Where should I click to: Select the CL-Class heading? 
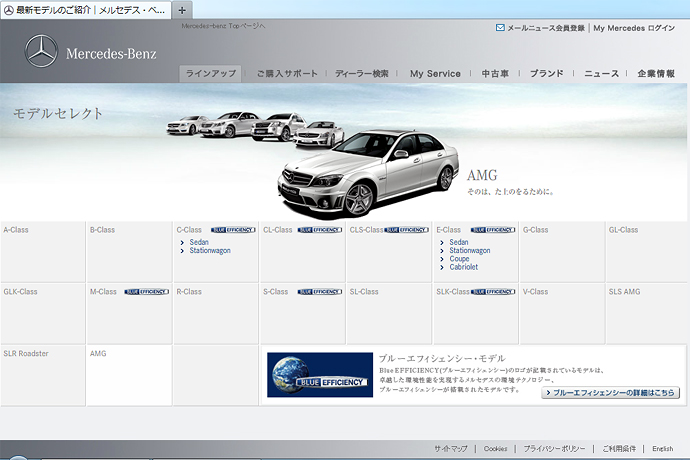278,230
